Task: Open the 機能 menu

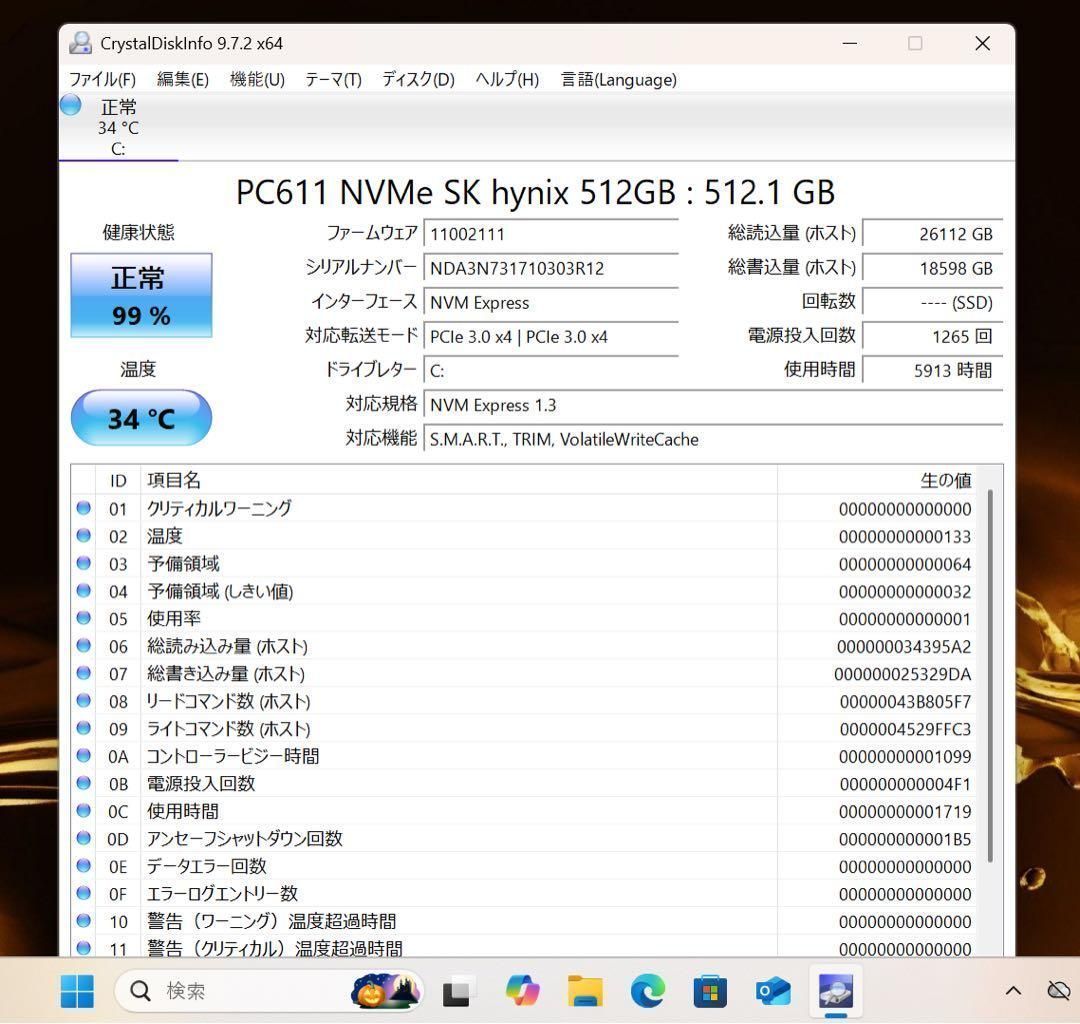Action: pyautogui.click(x=257, y=79)
